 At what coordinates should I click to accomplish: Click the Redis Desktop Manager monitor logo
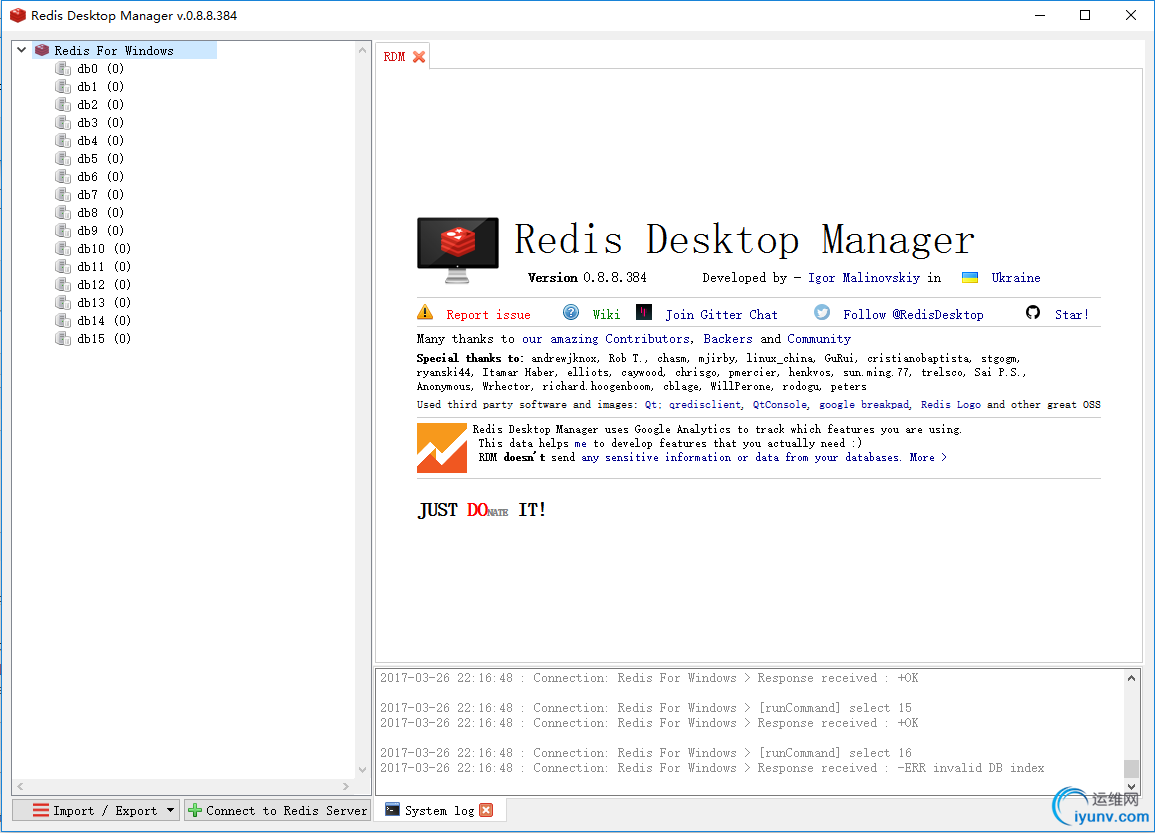[x=457, y=250]
